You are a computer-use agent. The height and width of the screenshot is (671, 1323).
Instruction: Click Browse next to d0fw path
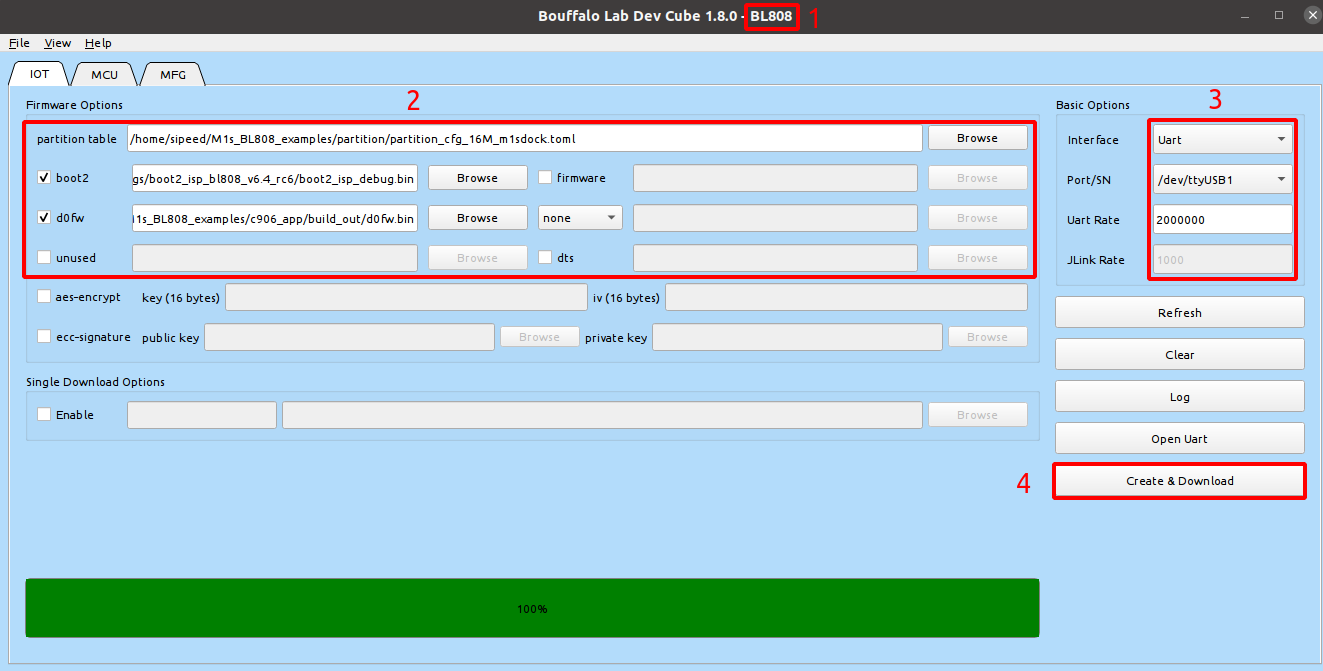tap(477, 218)
